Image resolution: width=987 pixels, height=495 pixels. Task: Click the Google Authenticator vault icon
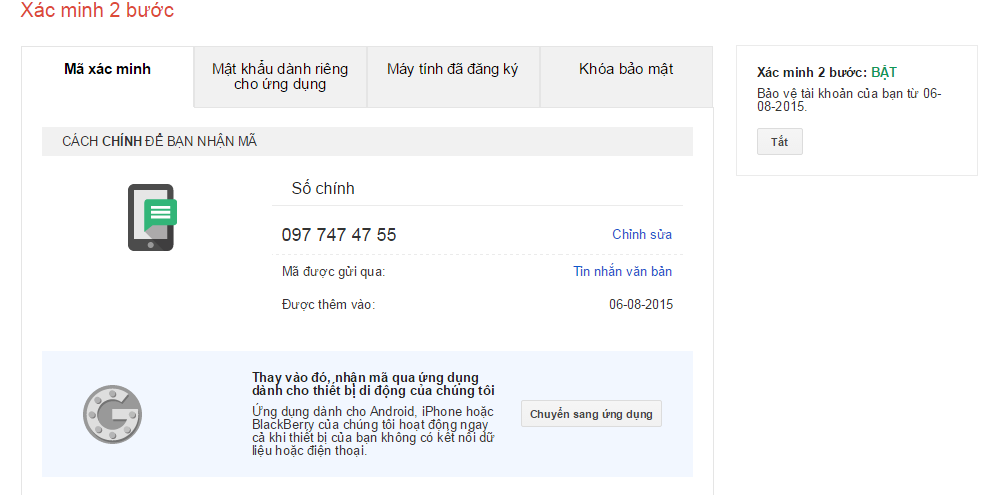coord(112,414)
